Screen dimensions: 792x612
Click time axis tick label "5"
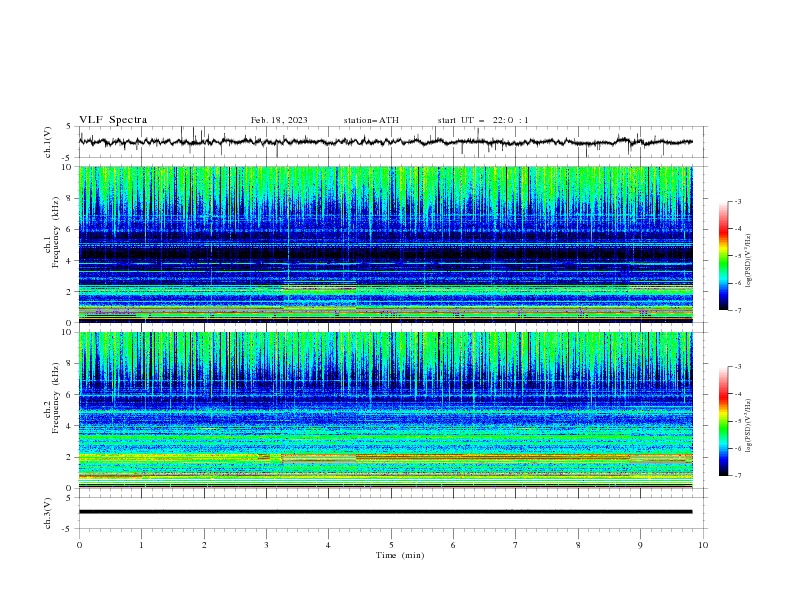pyautogui.click(x=391, y=545)
